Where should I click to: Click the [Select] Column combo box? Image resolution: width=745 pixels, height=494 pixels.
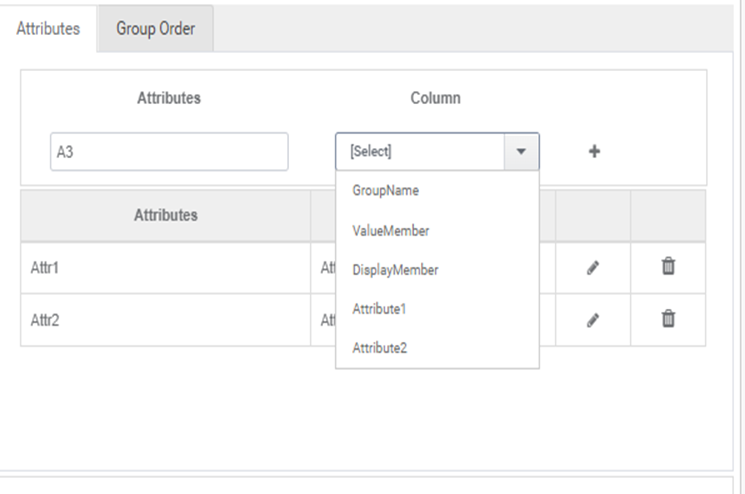437,152
